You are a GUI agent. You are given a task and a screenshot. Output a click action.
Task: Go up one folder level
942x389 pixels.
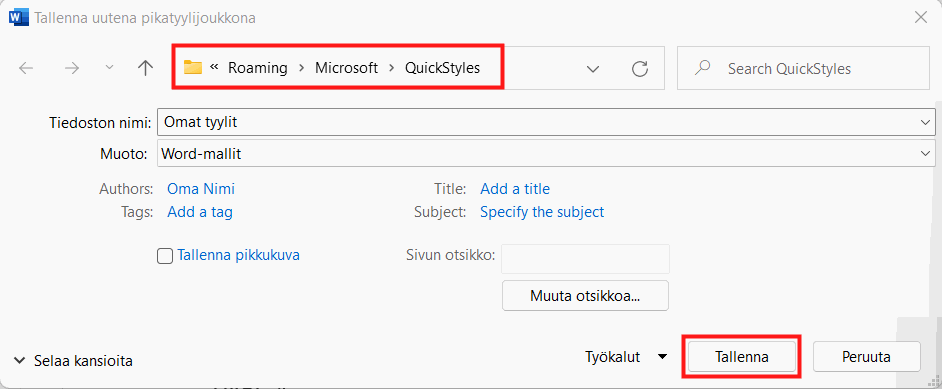point(145,68)
